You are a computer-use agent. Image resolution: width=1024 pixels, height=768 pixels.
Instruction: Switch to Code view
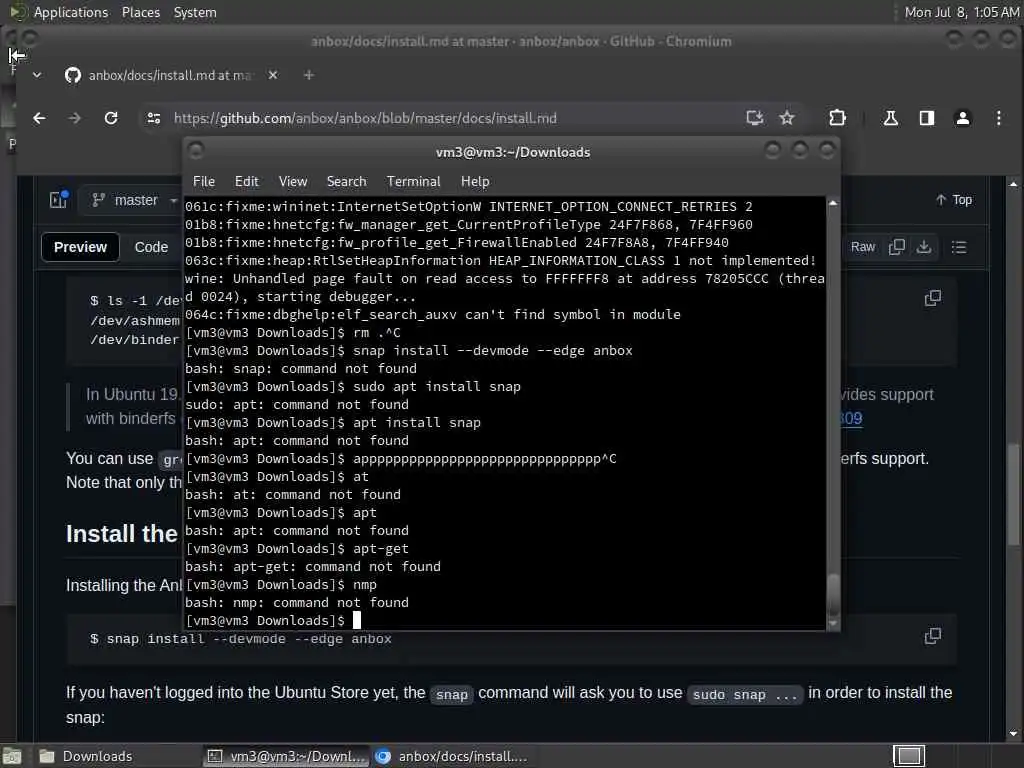(x=151, y=247)
